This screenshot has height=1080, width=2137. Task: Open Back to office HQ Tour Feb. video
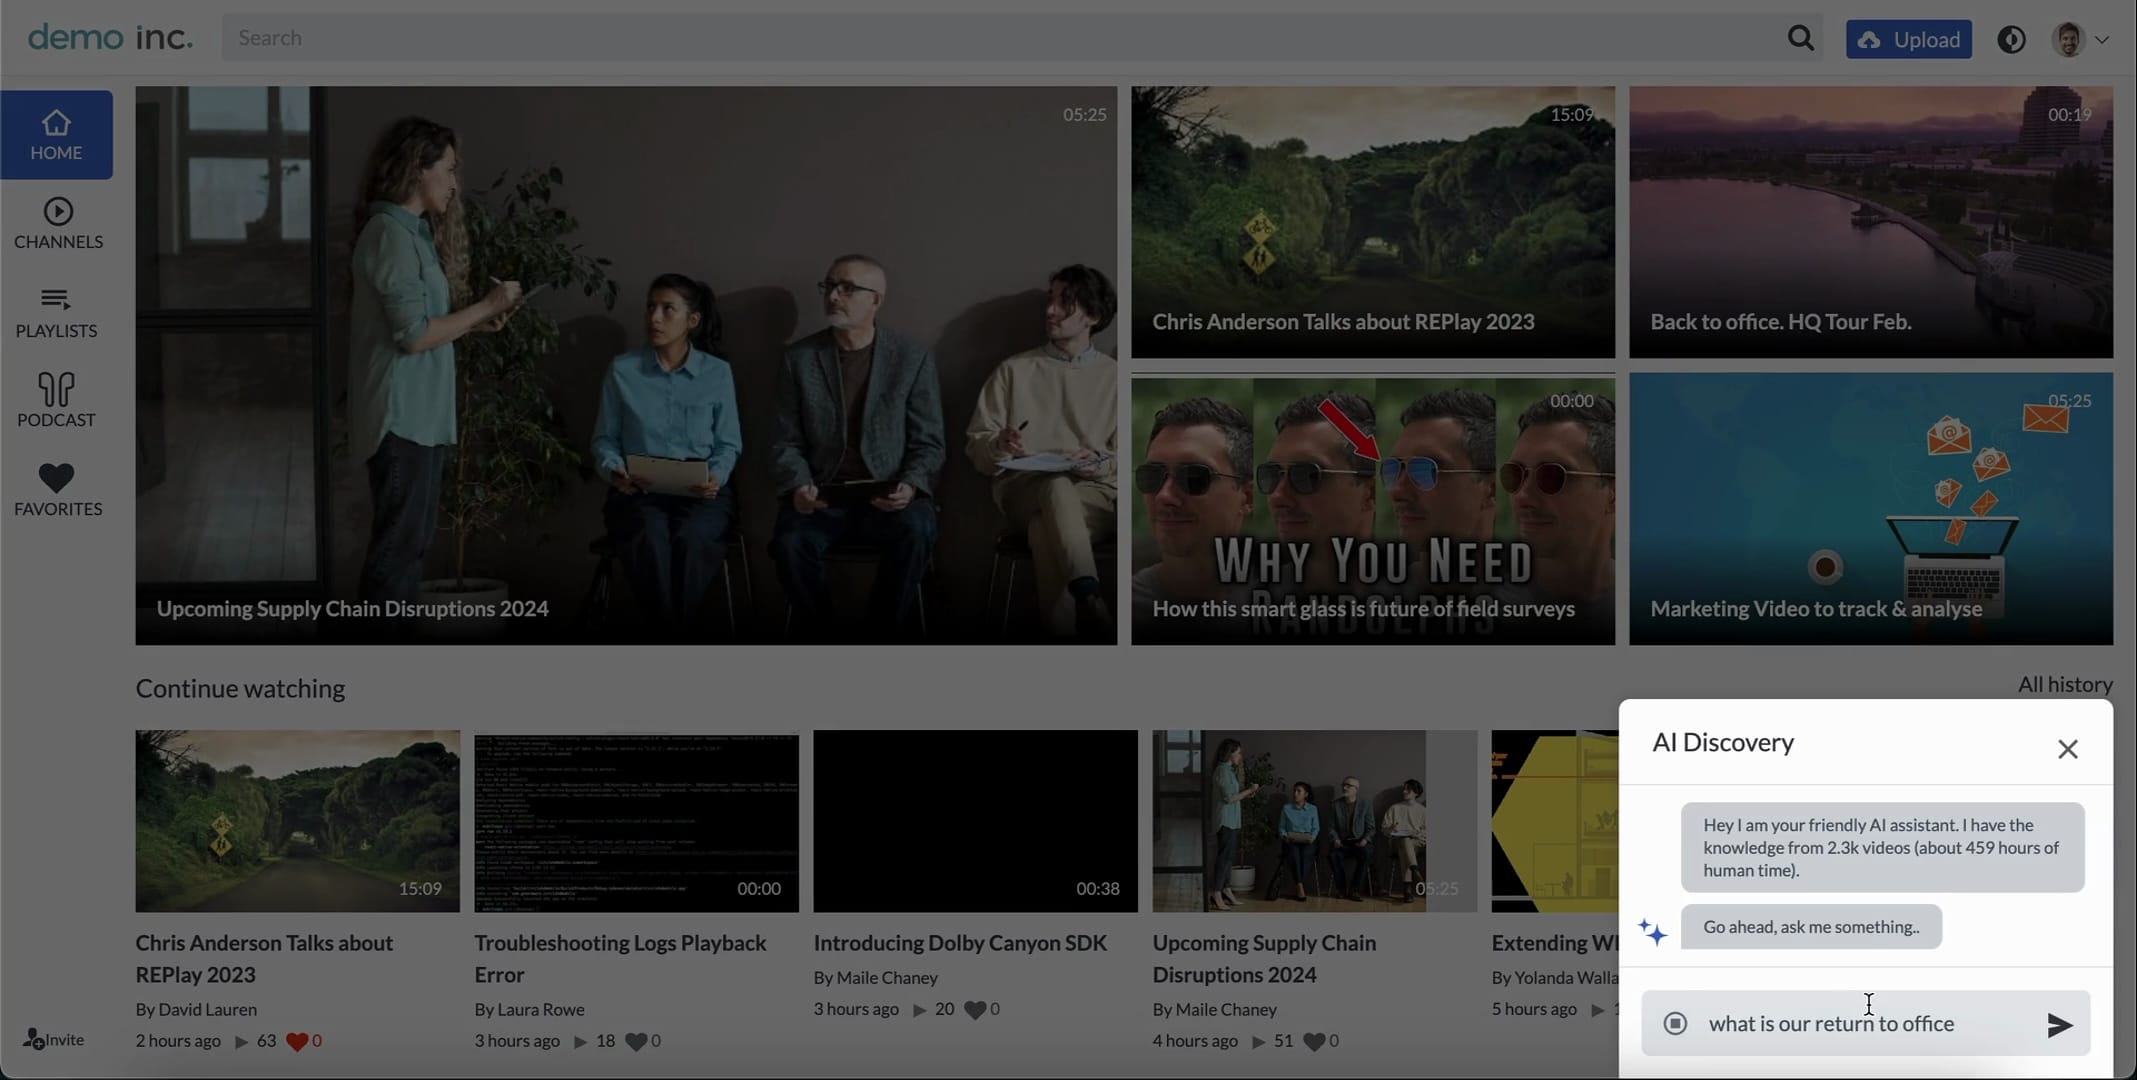point(1871,222)
